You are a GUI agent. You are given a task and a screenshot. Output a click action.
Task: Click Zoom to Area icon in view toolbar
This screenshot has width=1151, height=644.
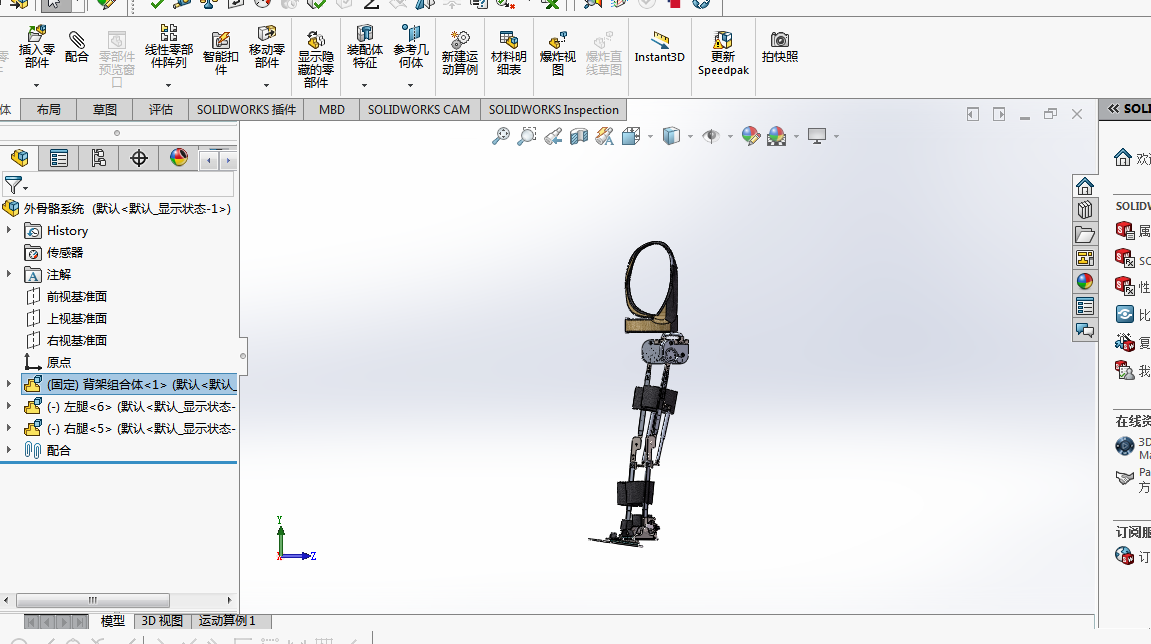tap(526, 136)
